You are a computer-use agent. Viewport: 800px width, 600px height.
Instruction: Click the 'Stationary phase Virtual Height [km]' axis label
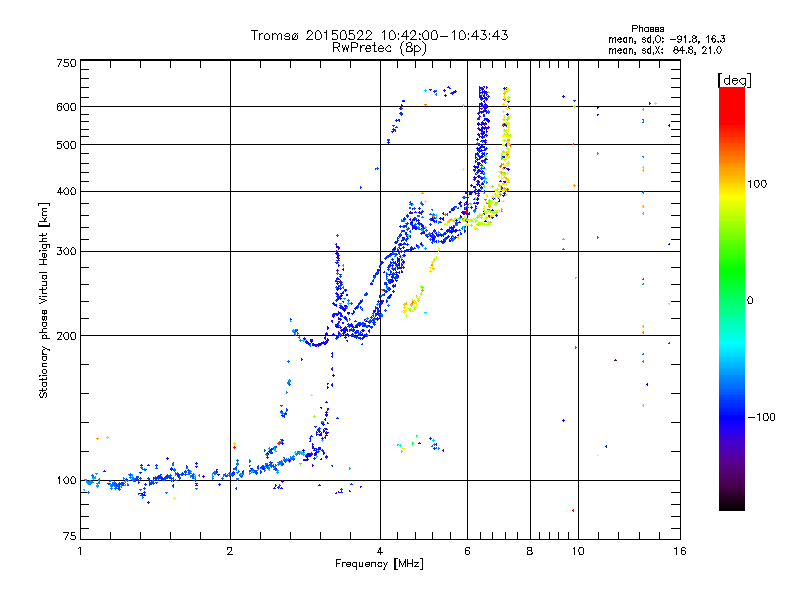[44, 301]
